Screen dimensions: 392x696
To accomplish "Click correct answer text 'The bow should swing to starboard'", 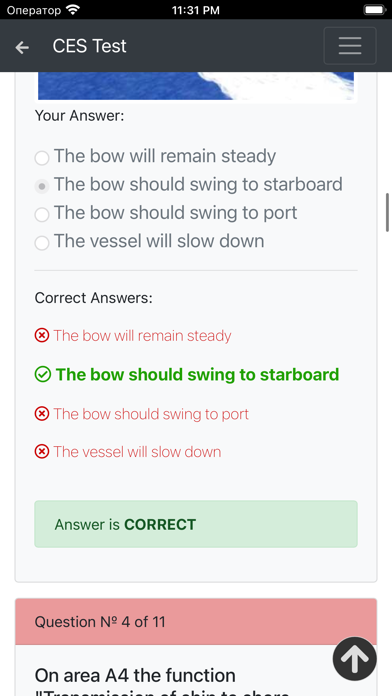I will 197,375.
